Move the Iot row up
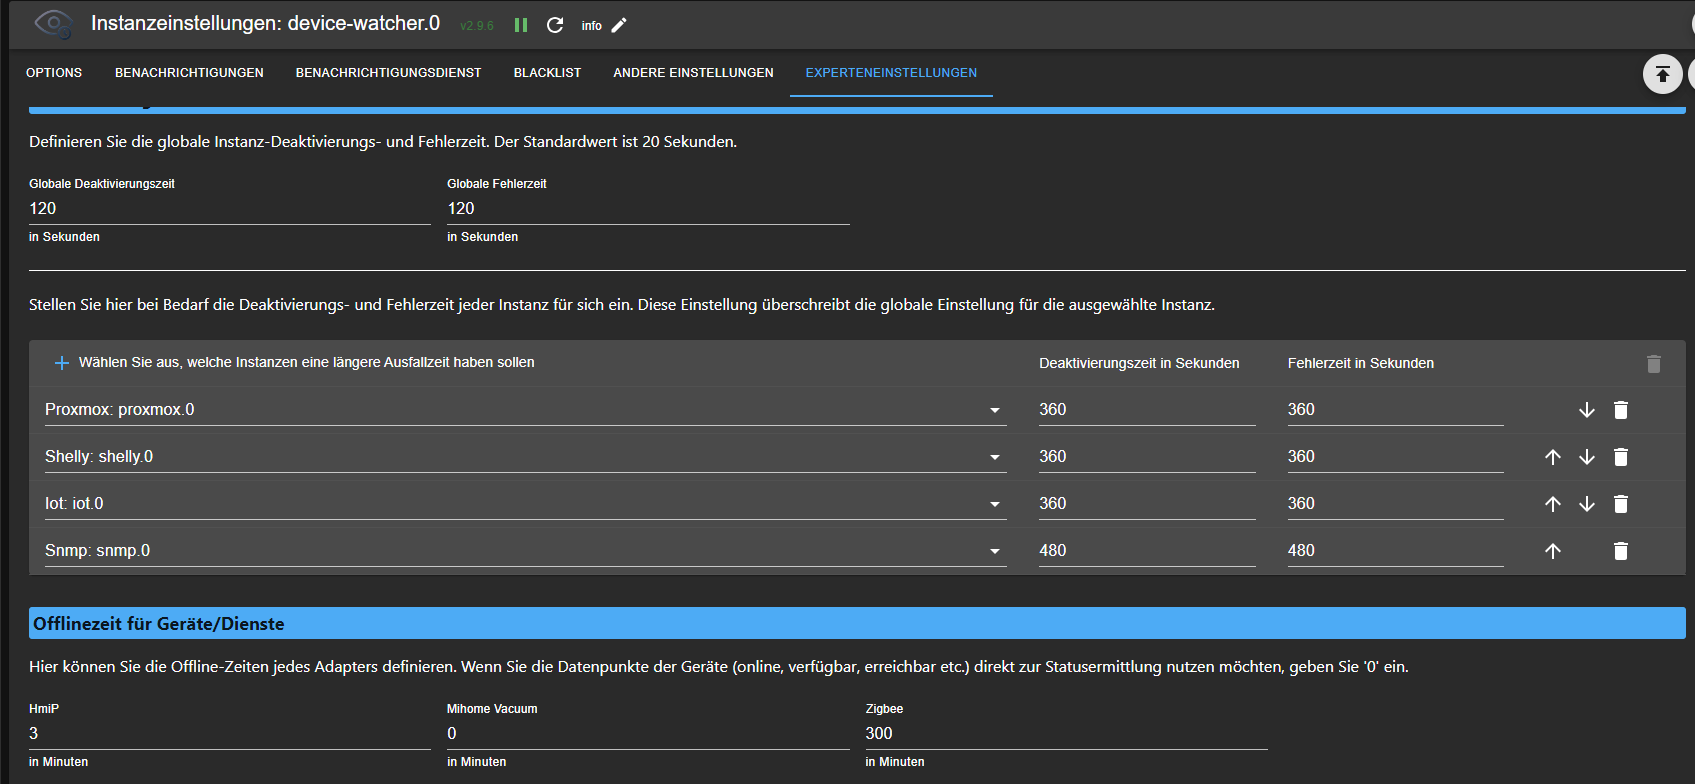The image size is (1695, 784). 1553,504
